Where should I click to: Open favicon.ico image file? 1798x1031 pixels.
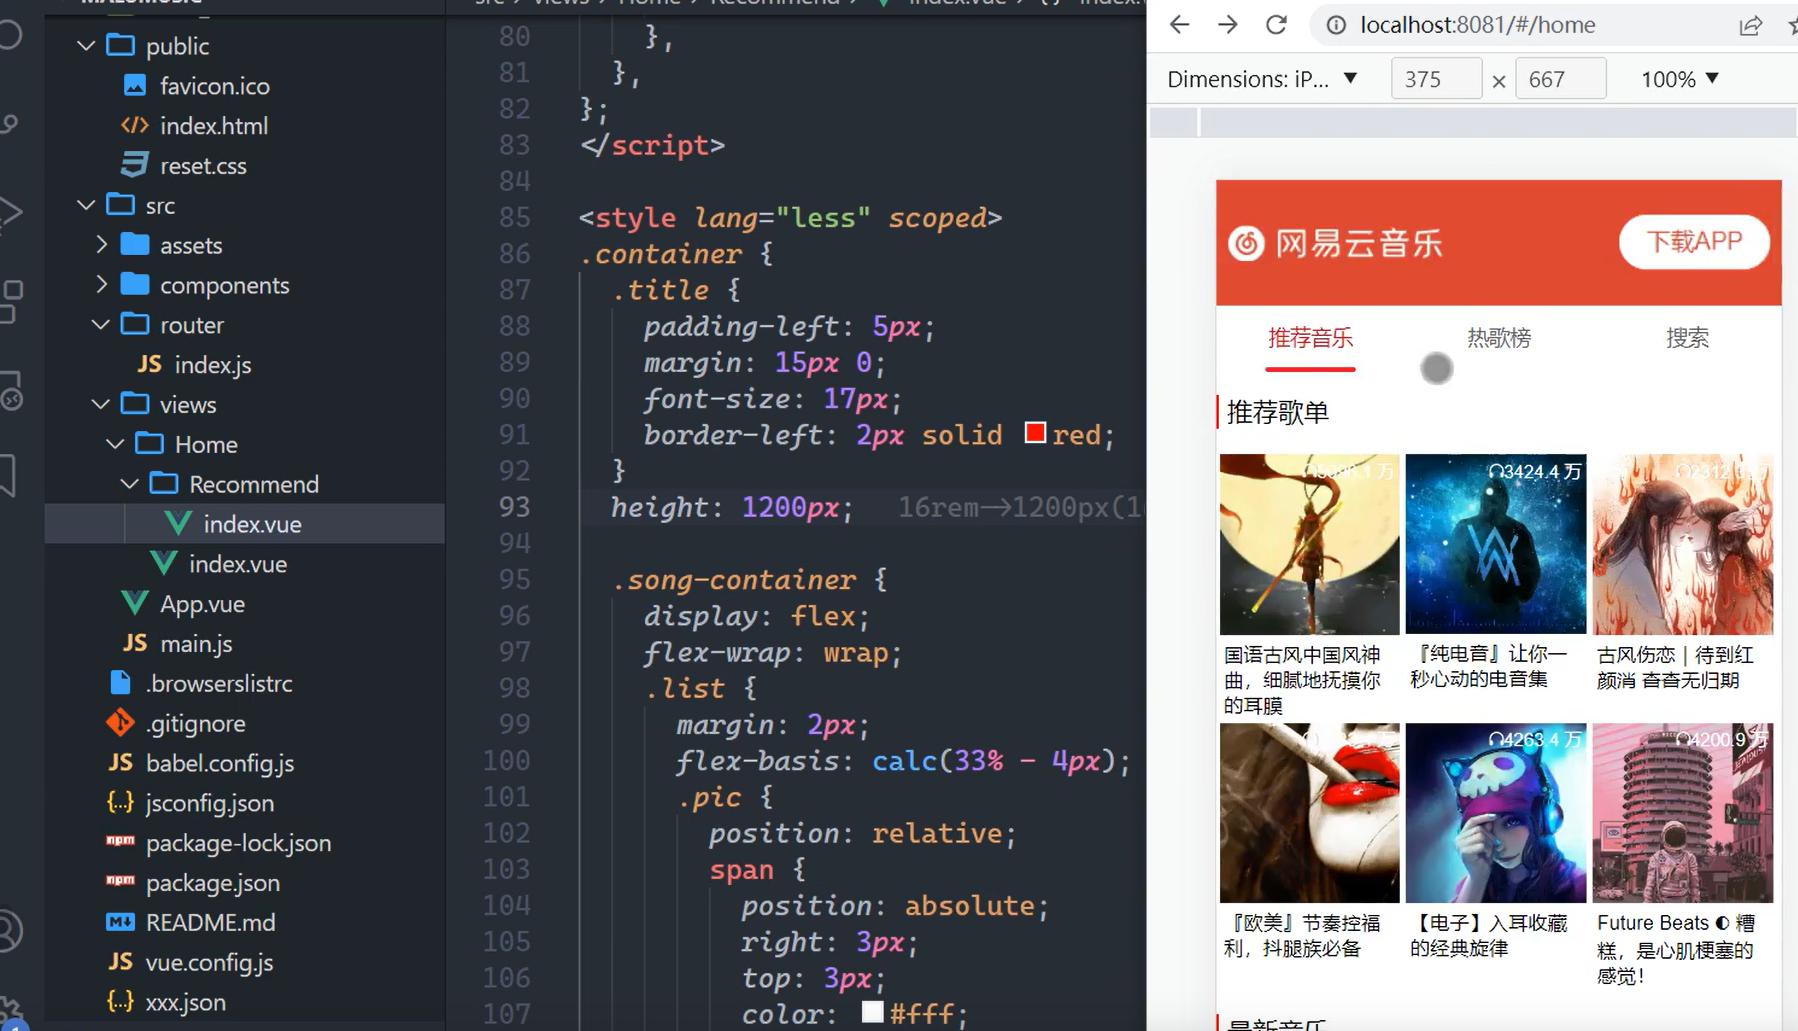click(x=214, y=86)
